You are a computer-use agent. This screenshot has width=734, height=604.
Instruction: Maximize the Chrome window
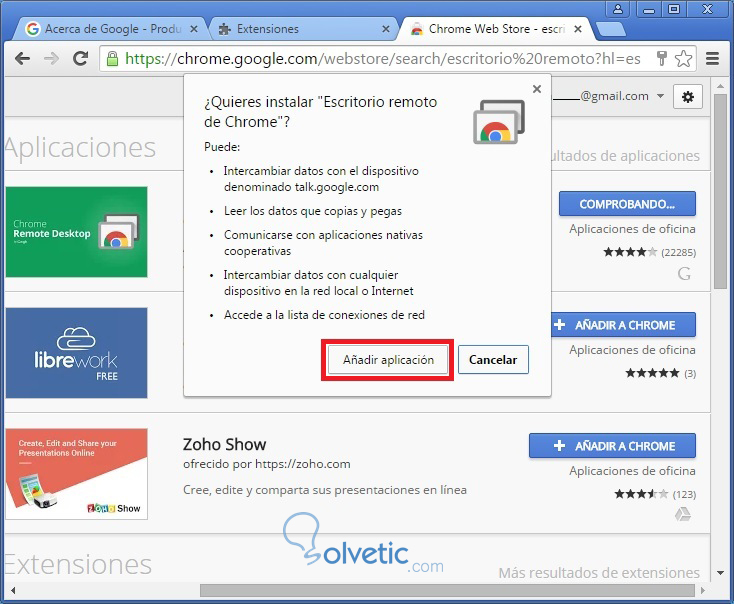673,9
